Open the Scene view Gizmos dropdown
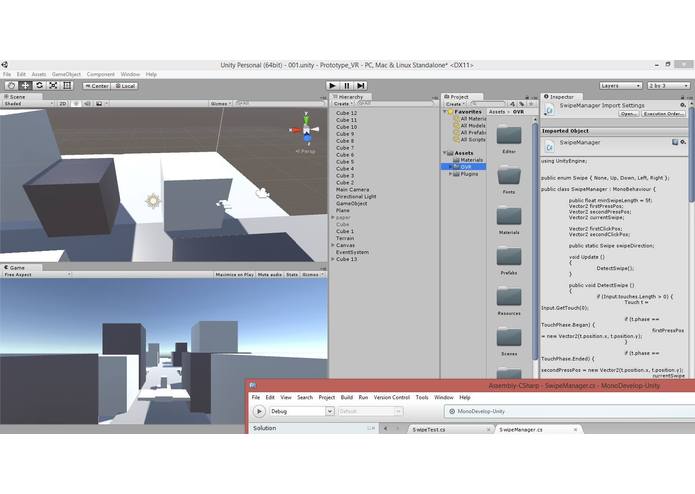This screenshot has height=494, width=695. (221, 104)
